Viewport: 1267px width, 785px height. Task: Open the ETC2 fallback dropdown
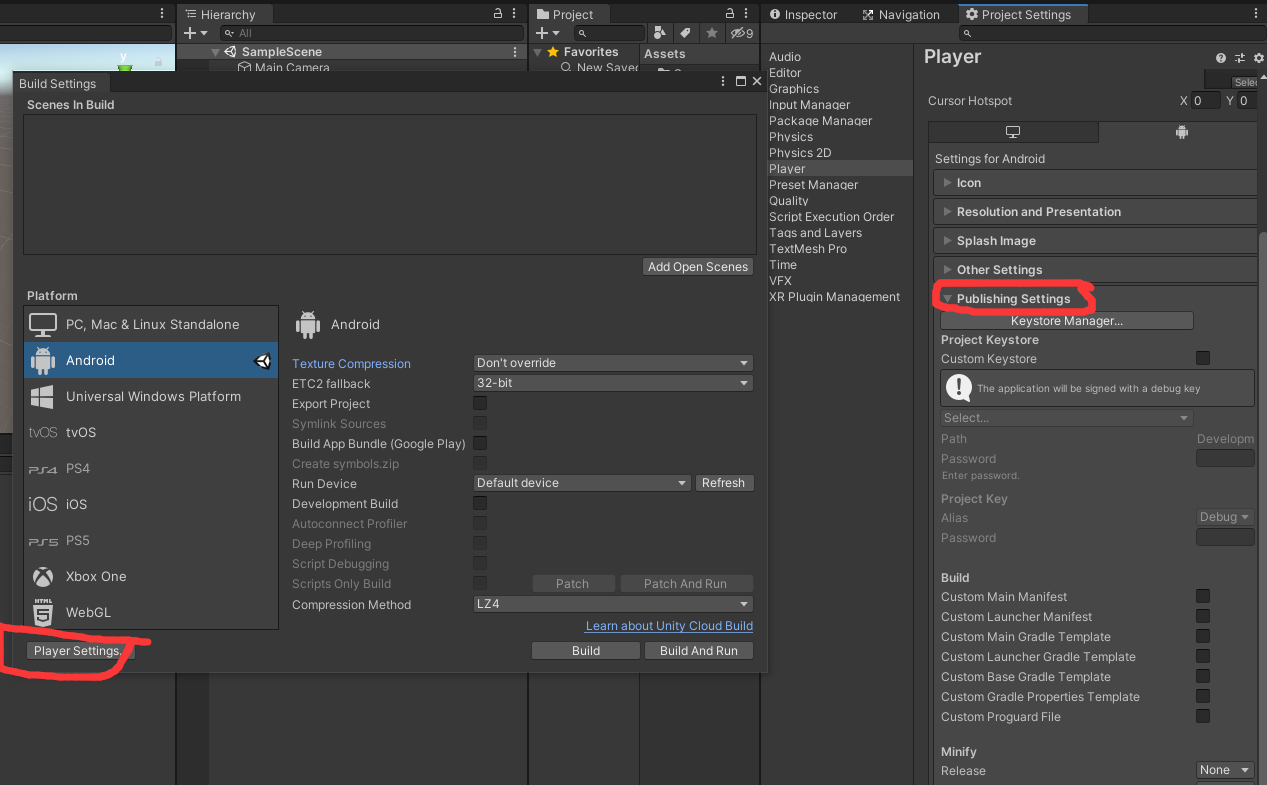[x=613, y=383]
